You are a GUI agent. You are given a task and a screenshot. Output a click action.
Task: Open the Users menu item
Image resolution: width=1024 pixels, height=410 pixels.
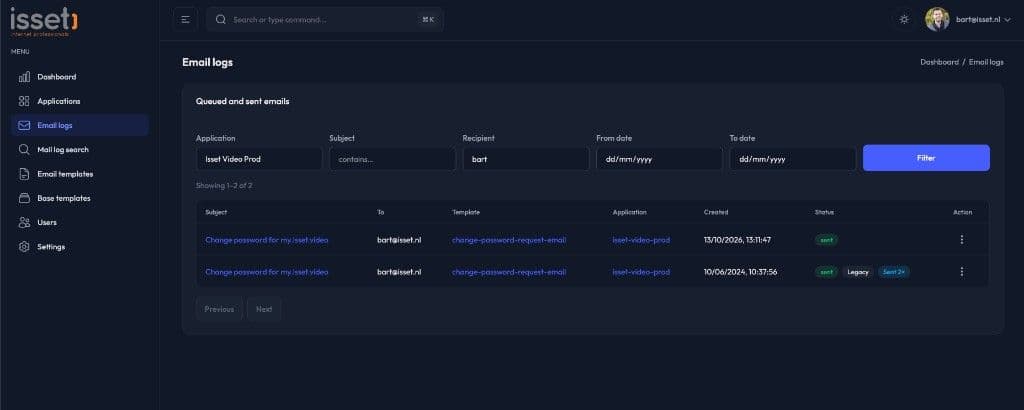(80, 223)
